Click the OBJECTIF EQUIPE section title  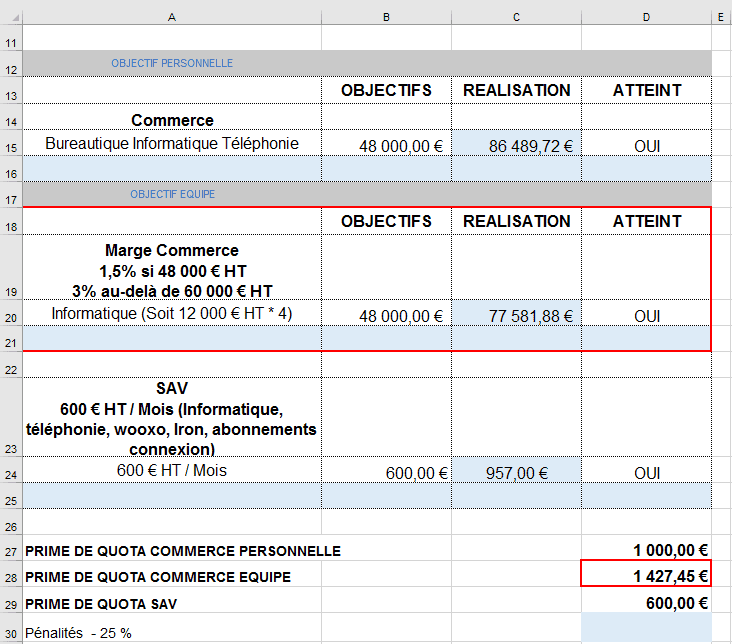point(172,194)
